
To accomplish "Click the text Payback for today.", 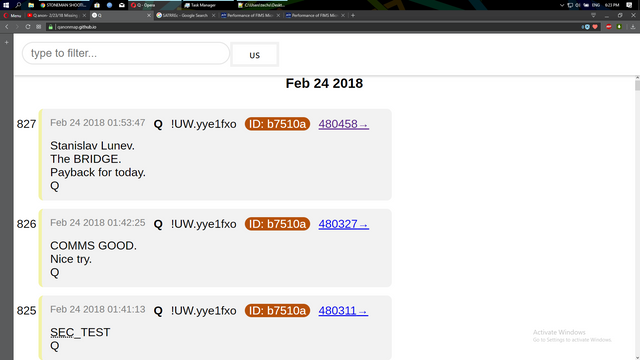I will (98, 173).
